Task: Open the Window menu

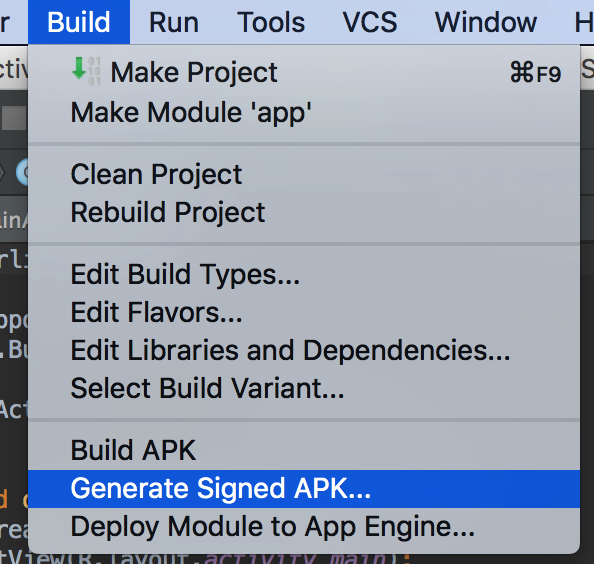Action: tap(486, 22)
